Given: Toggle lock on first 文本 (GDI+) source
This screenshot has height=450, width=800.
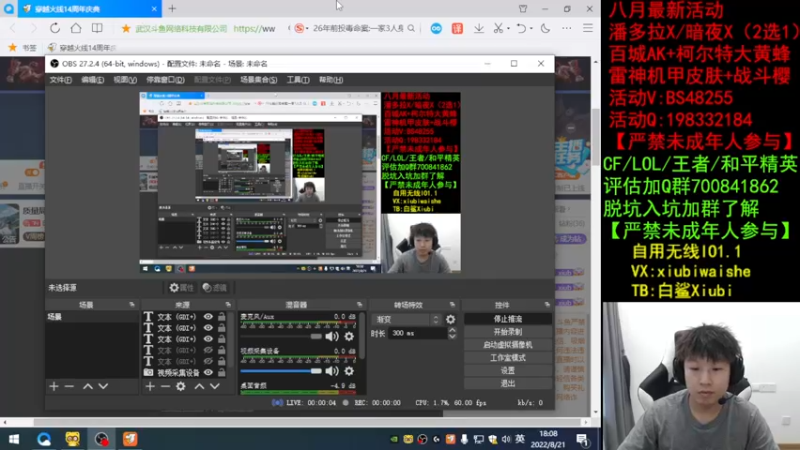Looking at the screenshot, I should click(222, 316).
